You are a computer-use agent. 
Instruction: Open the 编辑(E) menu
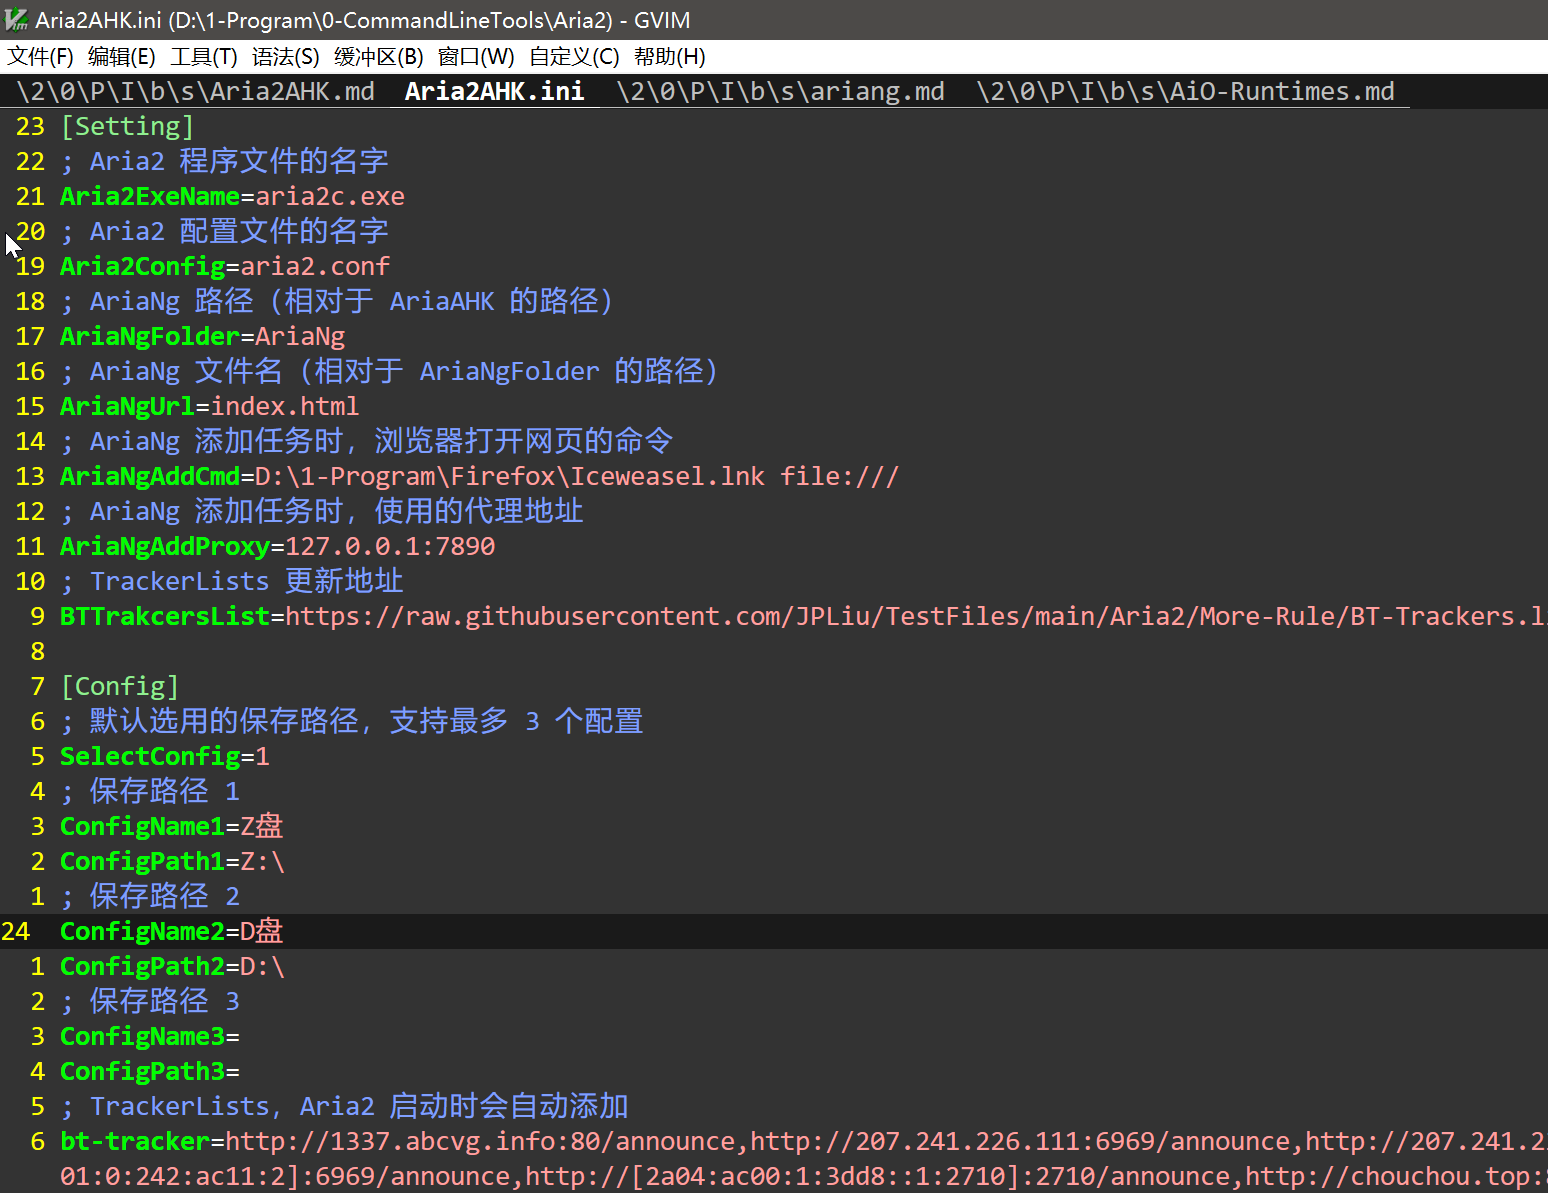[121, 57]
